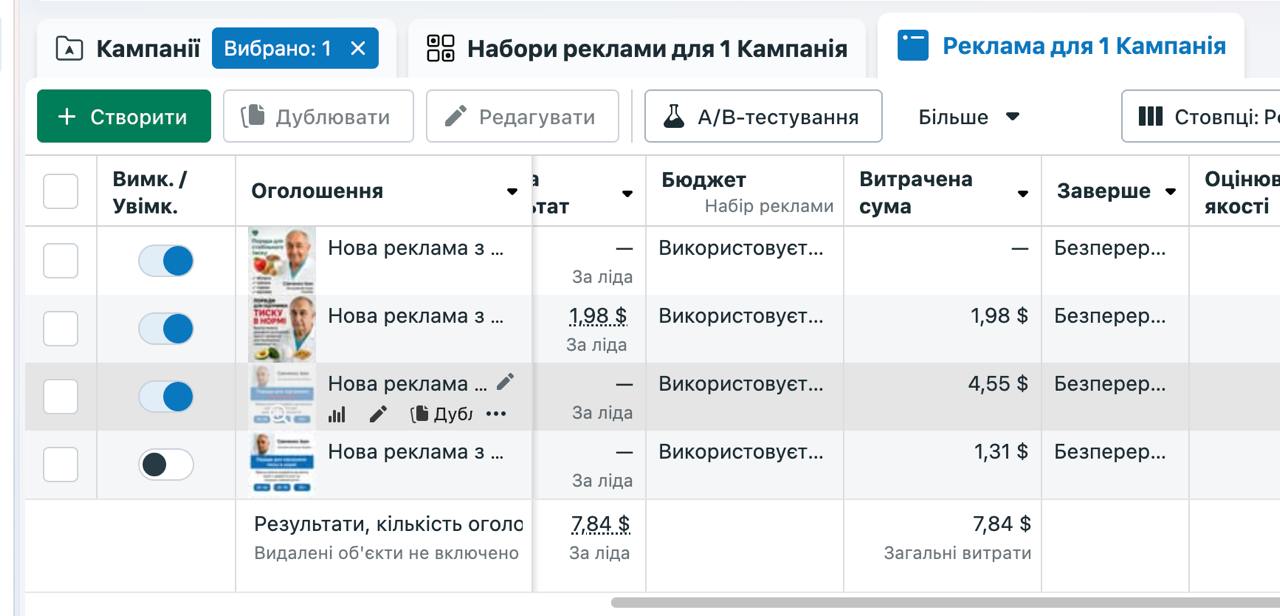Click the green 'Створити' button
The image size is (1280, 616).
coord(124,117)
